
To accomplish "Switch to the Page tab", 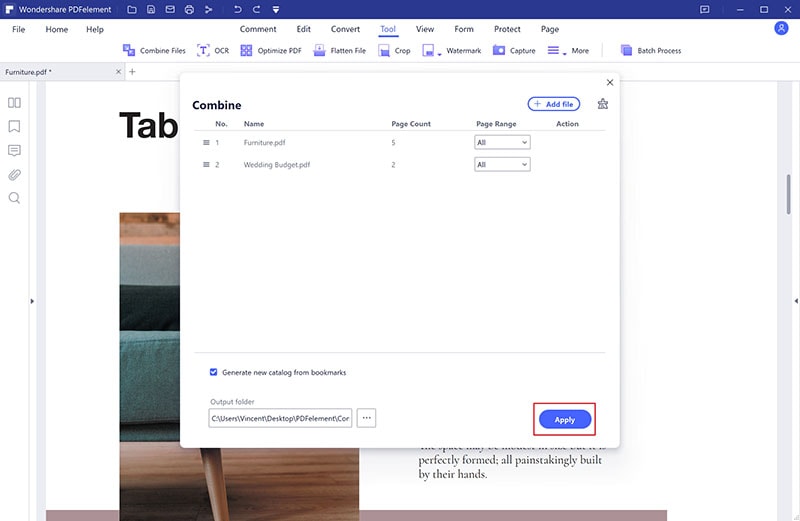I will tap(550, 29).
